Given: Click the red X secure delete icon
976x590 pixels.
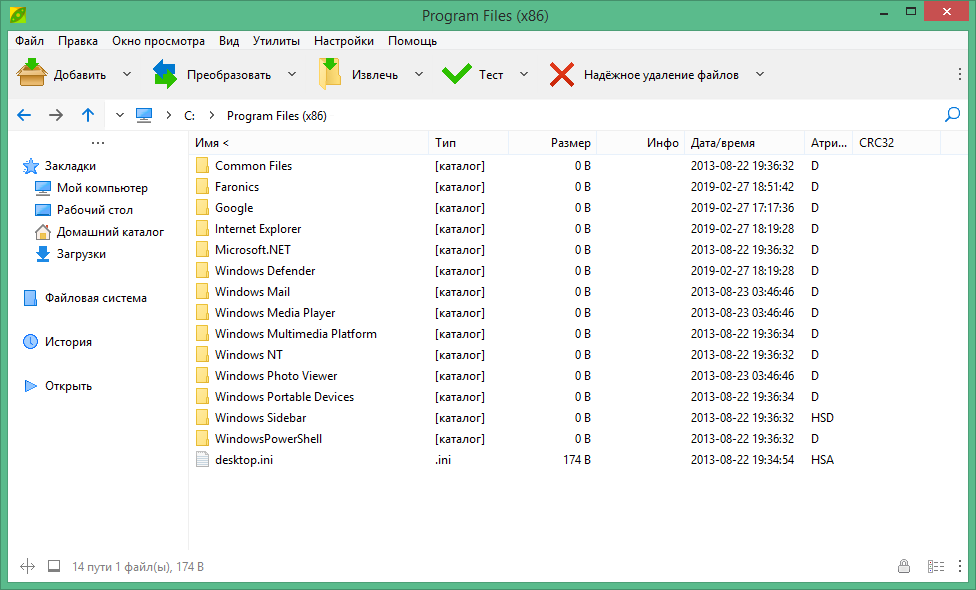Looking at the screenshot, I should pyautogui.click(x=562, y=74).
